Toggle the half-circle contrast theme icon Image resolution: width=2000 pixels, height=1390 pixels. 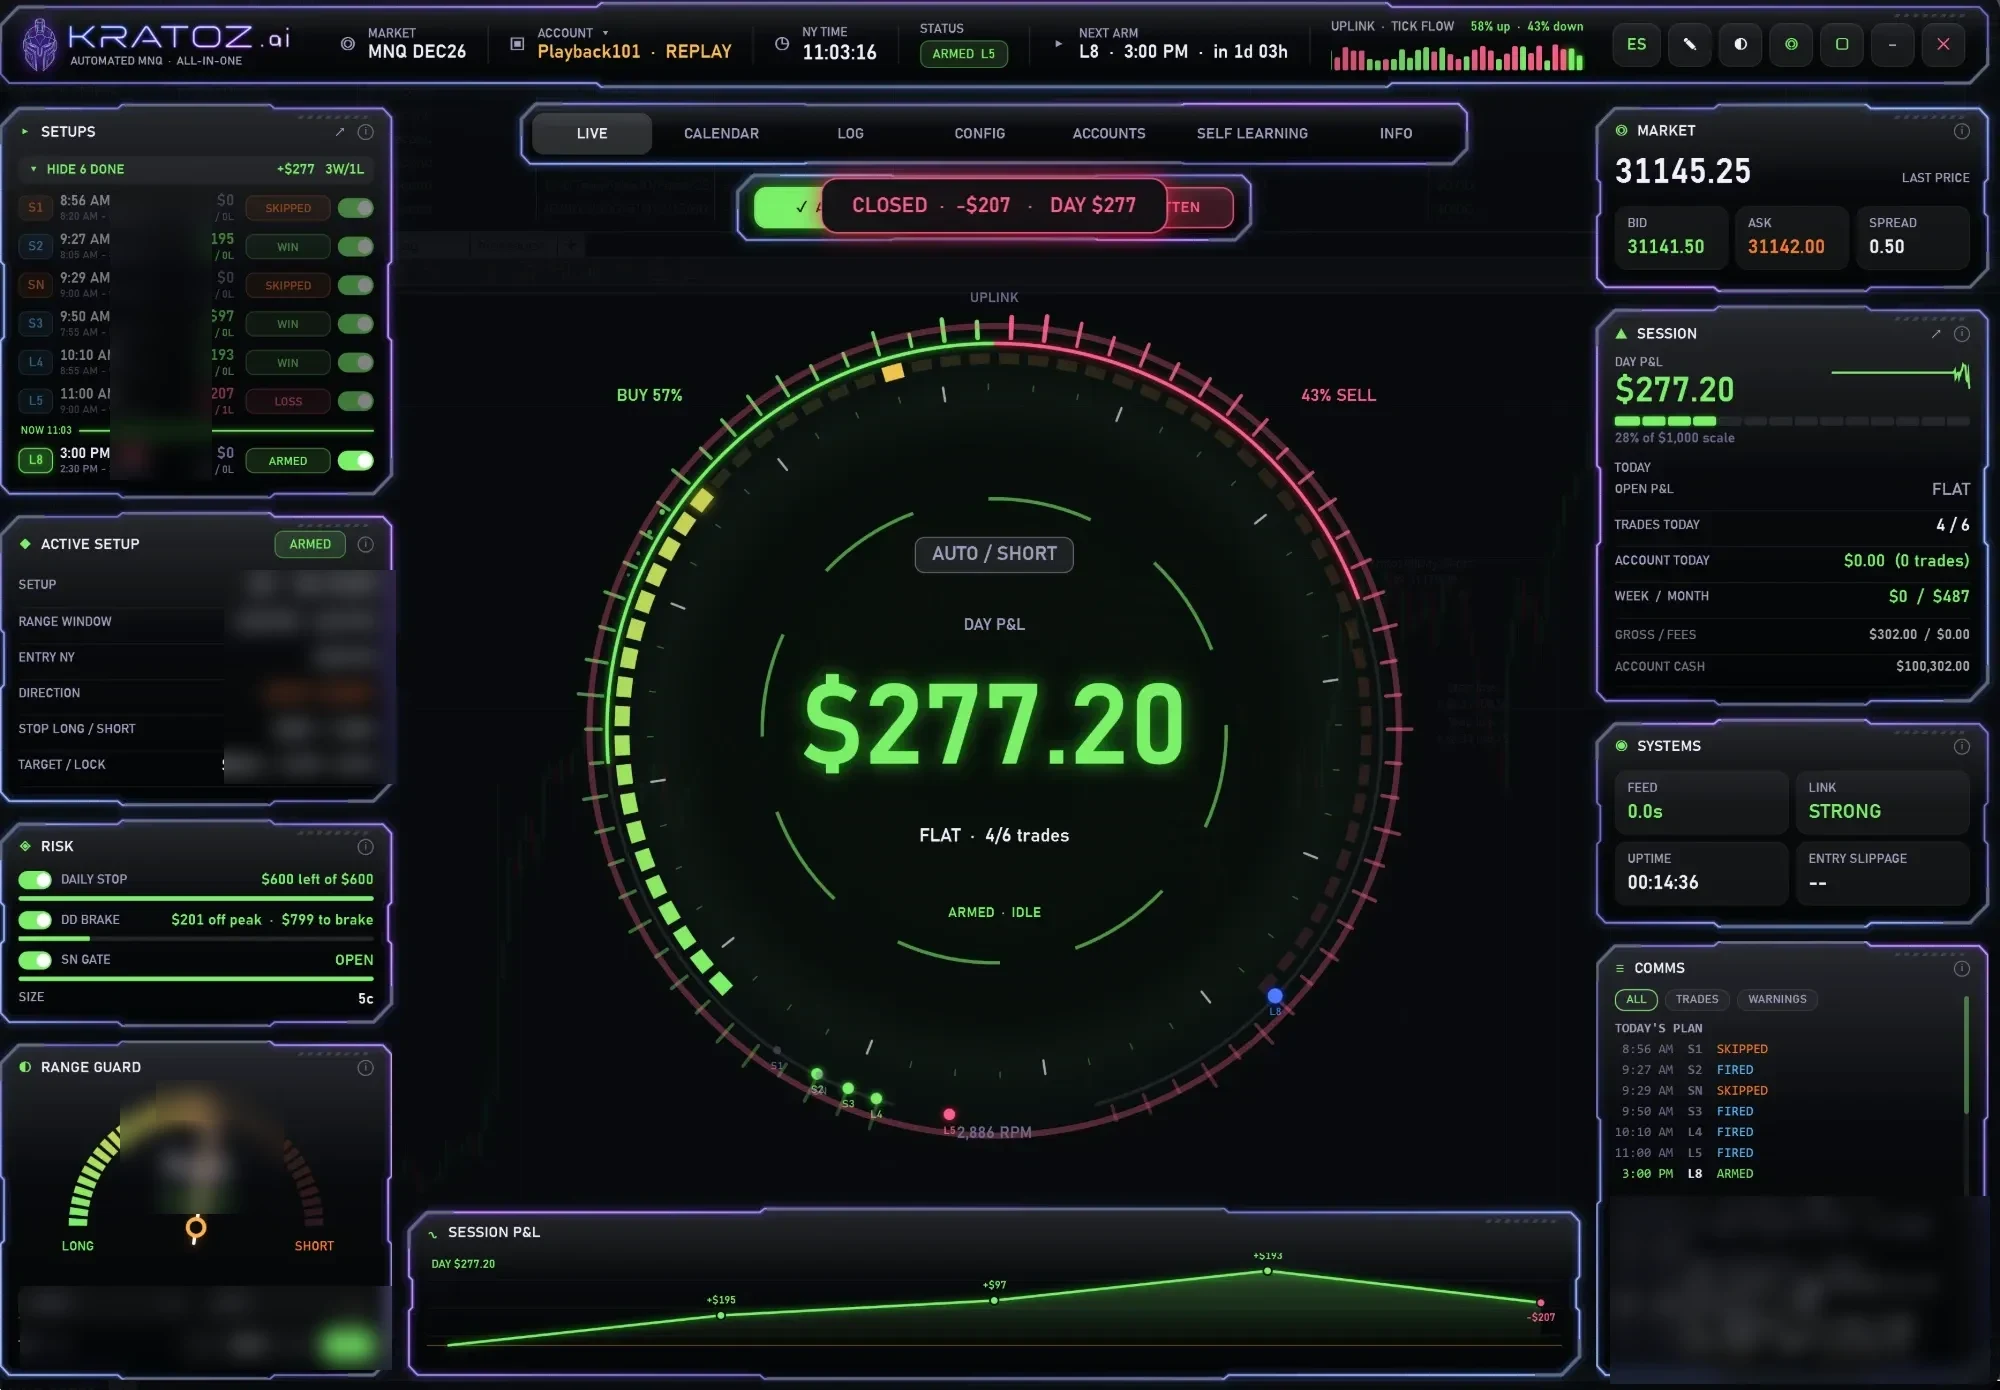(1740, 44)
